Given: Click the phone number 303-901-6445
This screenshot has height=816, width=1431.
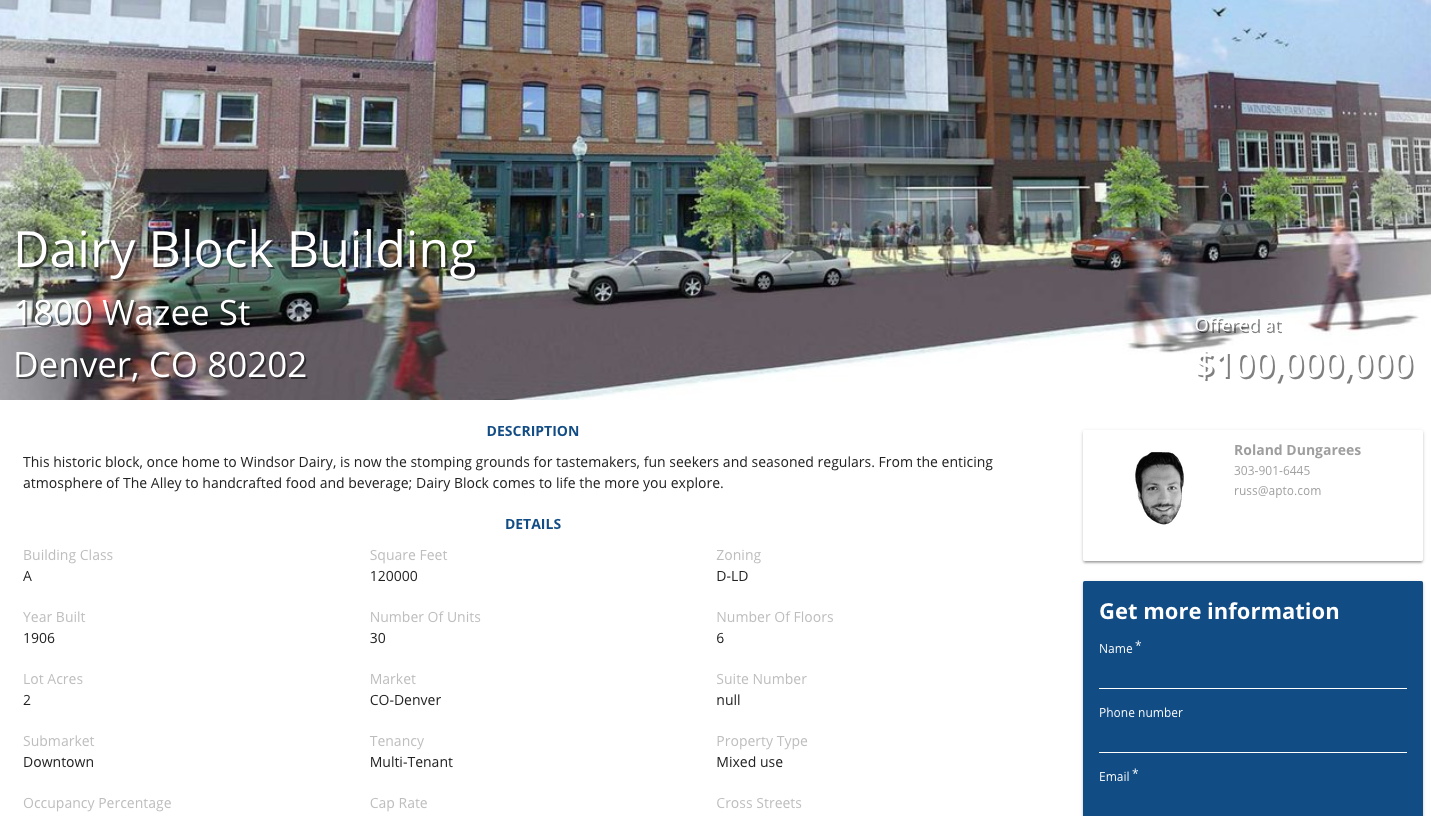Looking at the screenshot, I should tap(1272, 470).
